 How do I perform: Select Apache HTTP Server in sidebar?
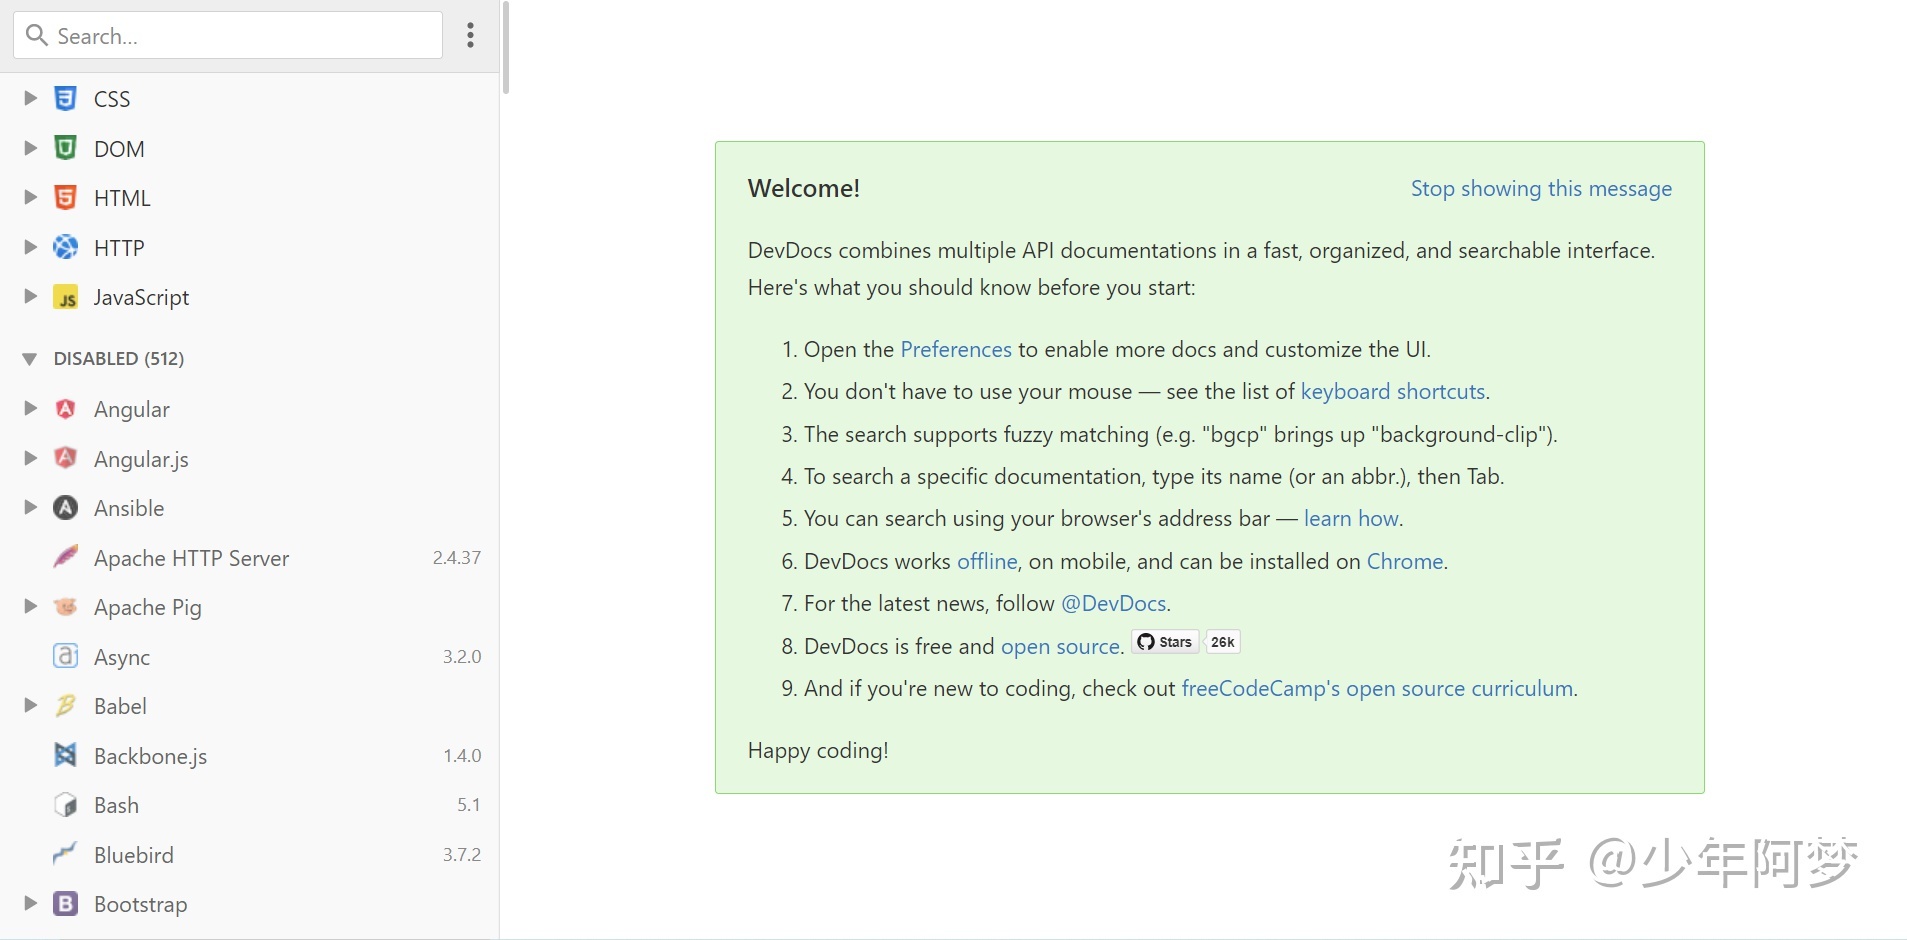coord(191,558)
